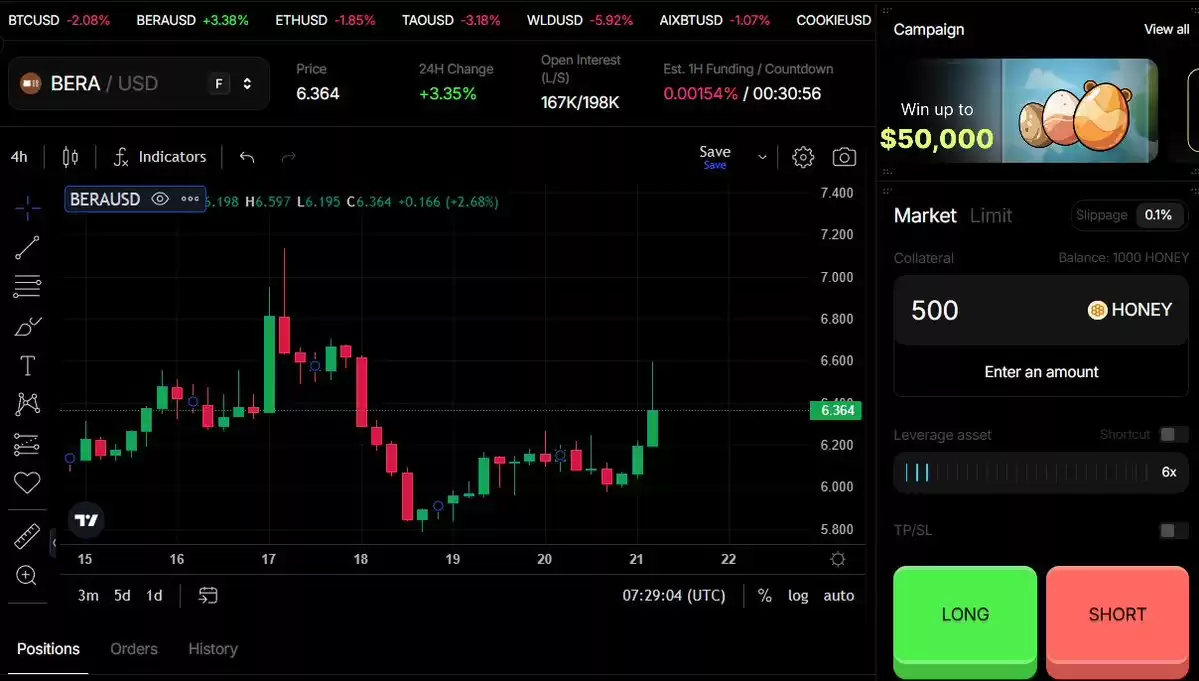
Task: Activate the zoom in tool
Action: [27, 576]
